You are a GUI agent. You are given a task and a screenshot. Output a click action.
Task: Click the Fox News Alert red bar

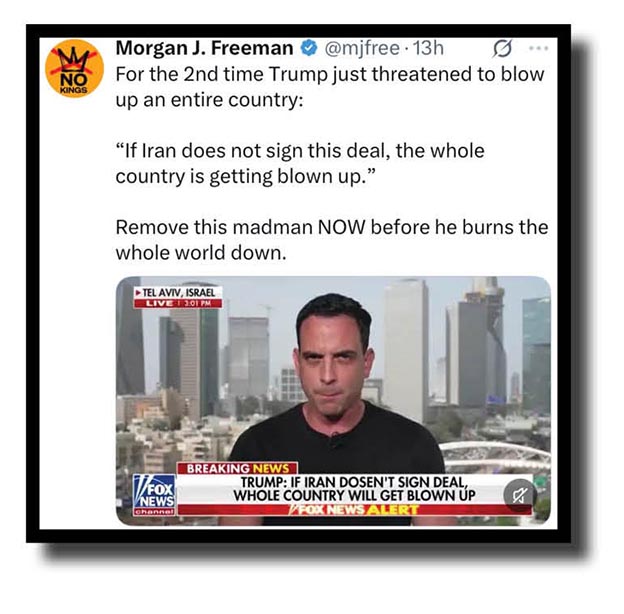point(354,509)
